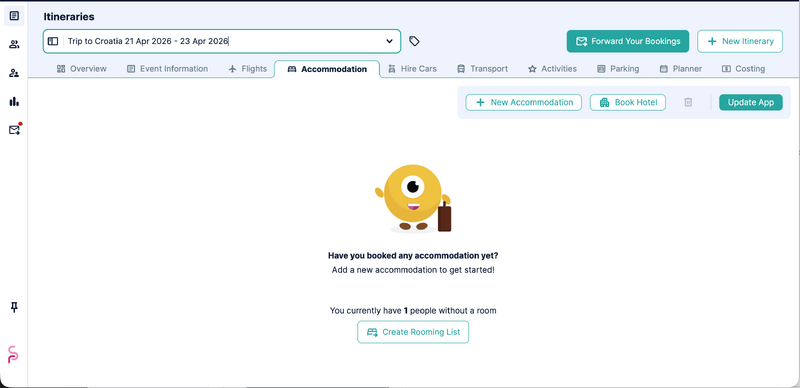The width and height of the screenshot is (800, 388).
Task: Switch to the Overview tab
Action: tap(82, 68)
